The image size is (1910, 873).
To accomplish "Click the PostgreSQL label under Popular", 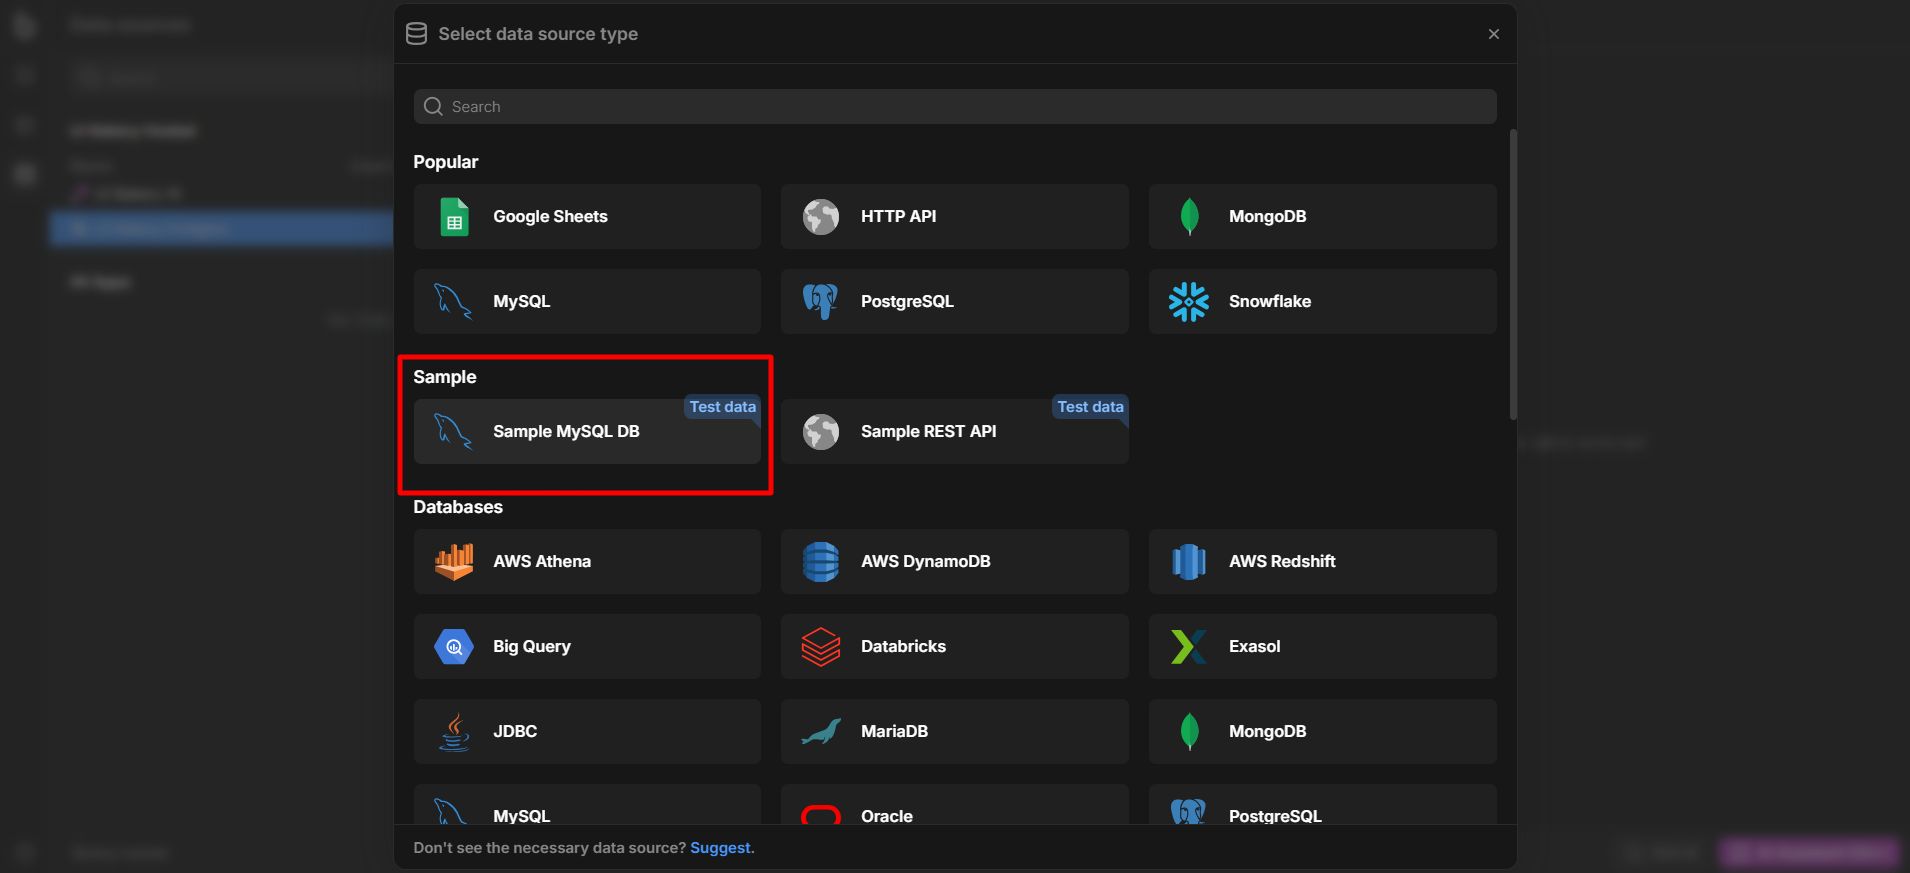I will point(907,302).
